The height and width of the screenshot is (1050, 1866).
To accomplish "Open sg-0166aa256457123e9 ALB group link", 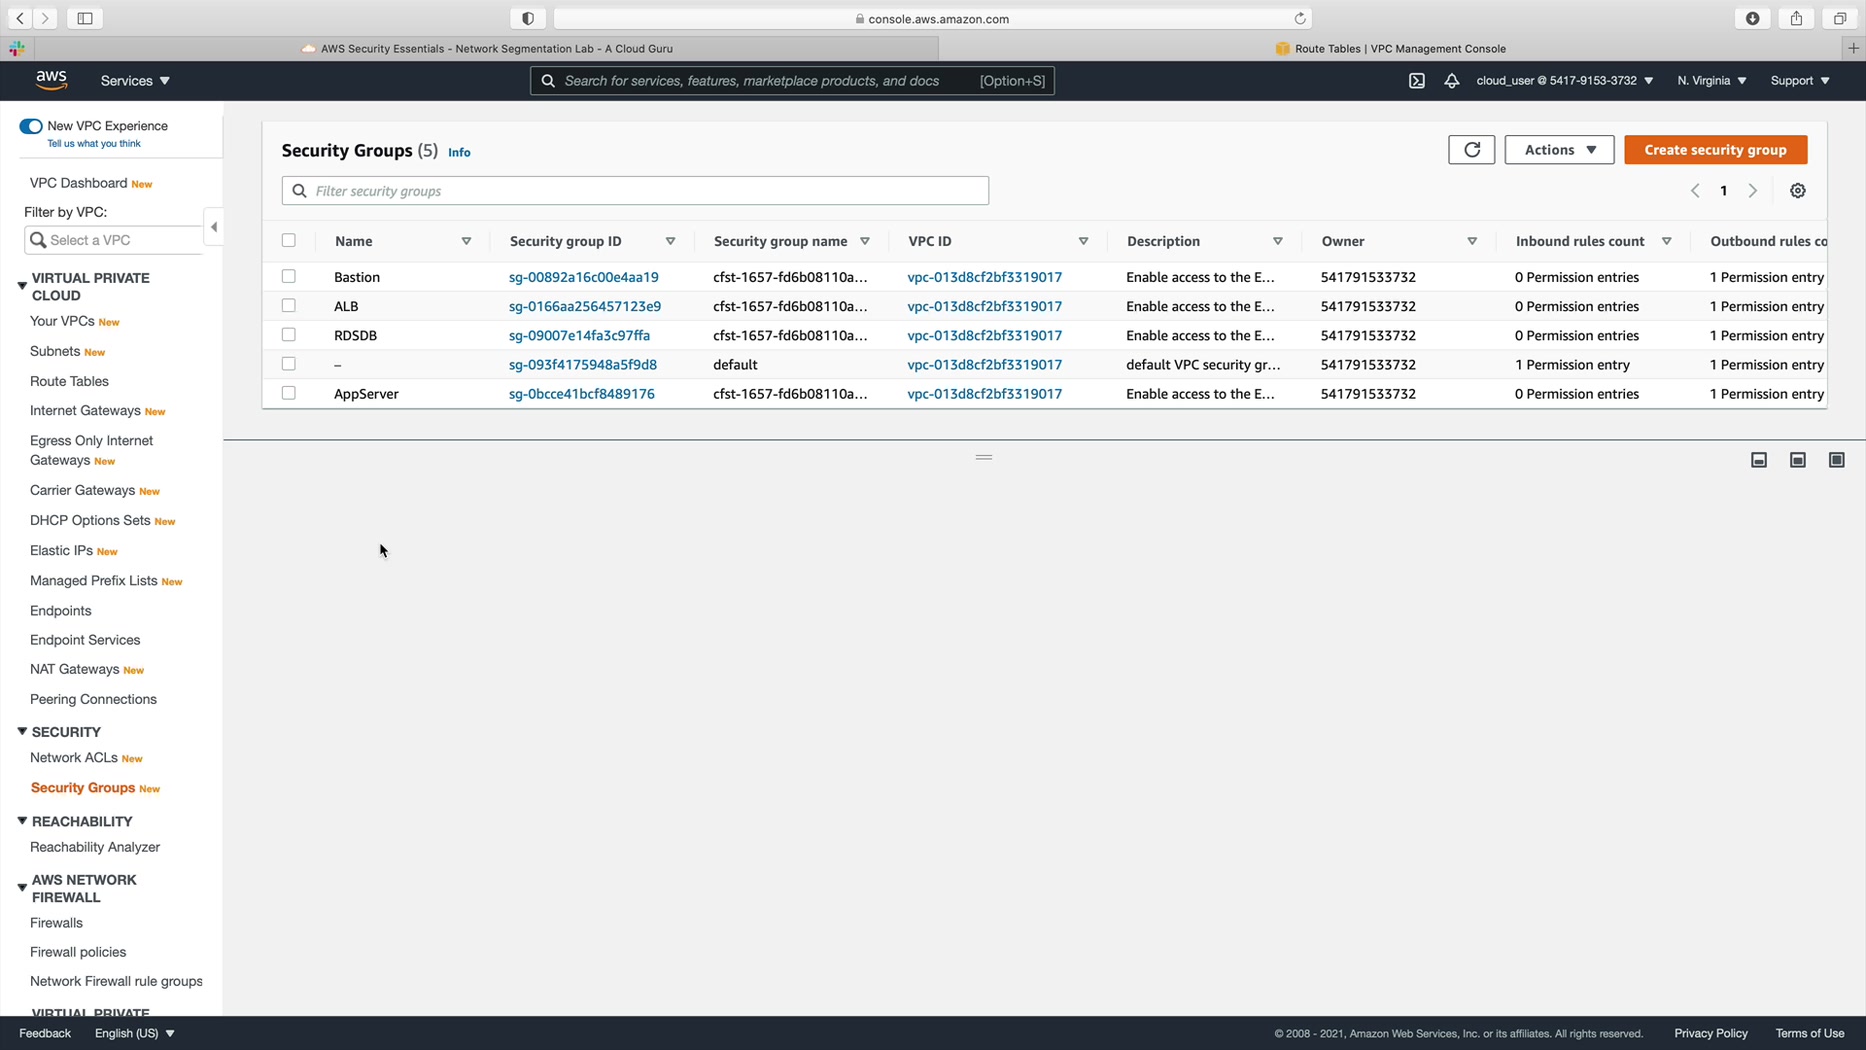I will [x=584, y=306].
